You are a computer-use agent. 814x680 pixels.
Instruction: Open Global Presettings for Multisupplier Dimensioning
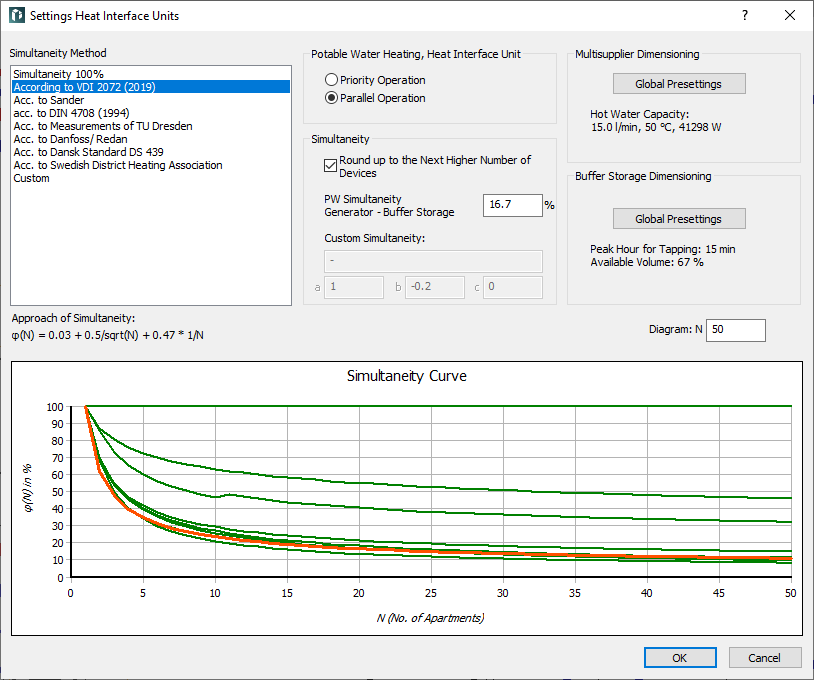679,84
